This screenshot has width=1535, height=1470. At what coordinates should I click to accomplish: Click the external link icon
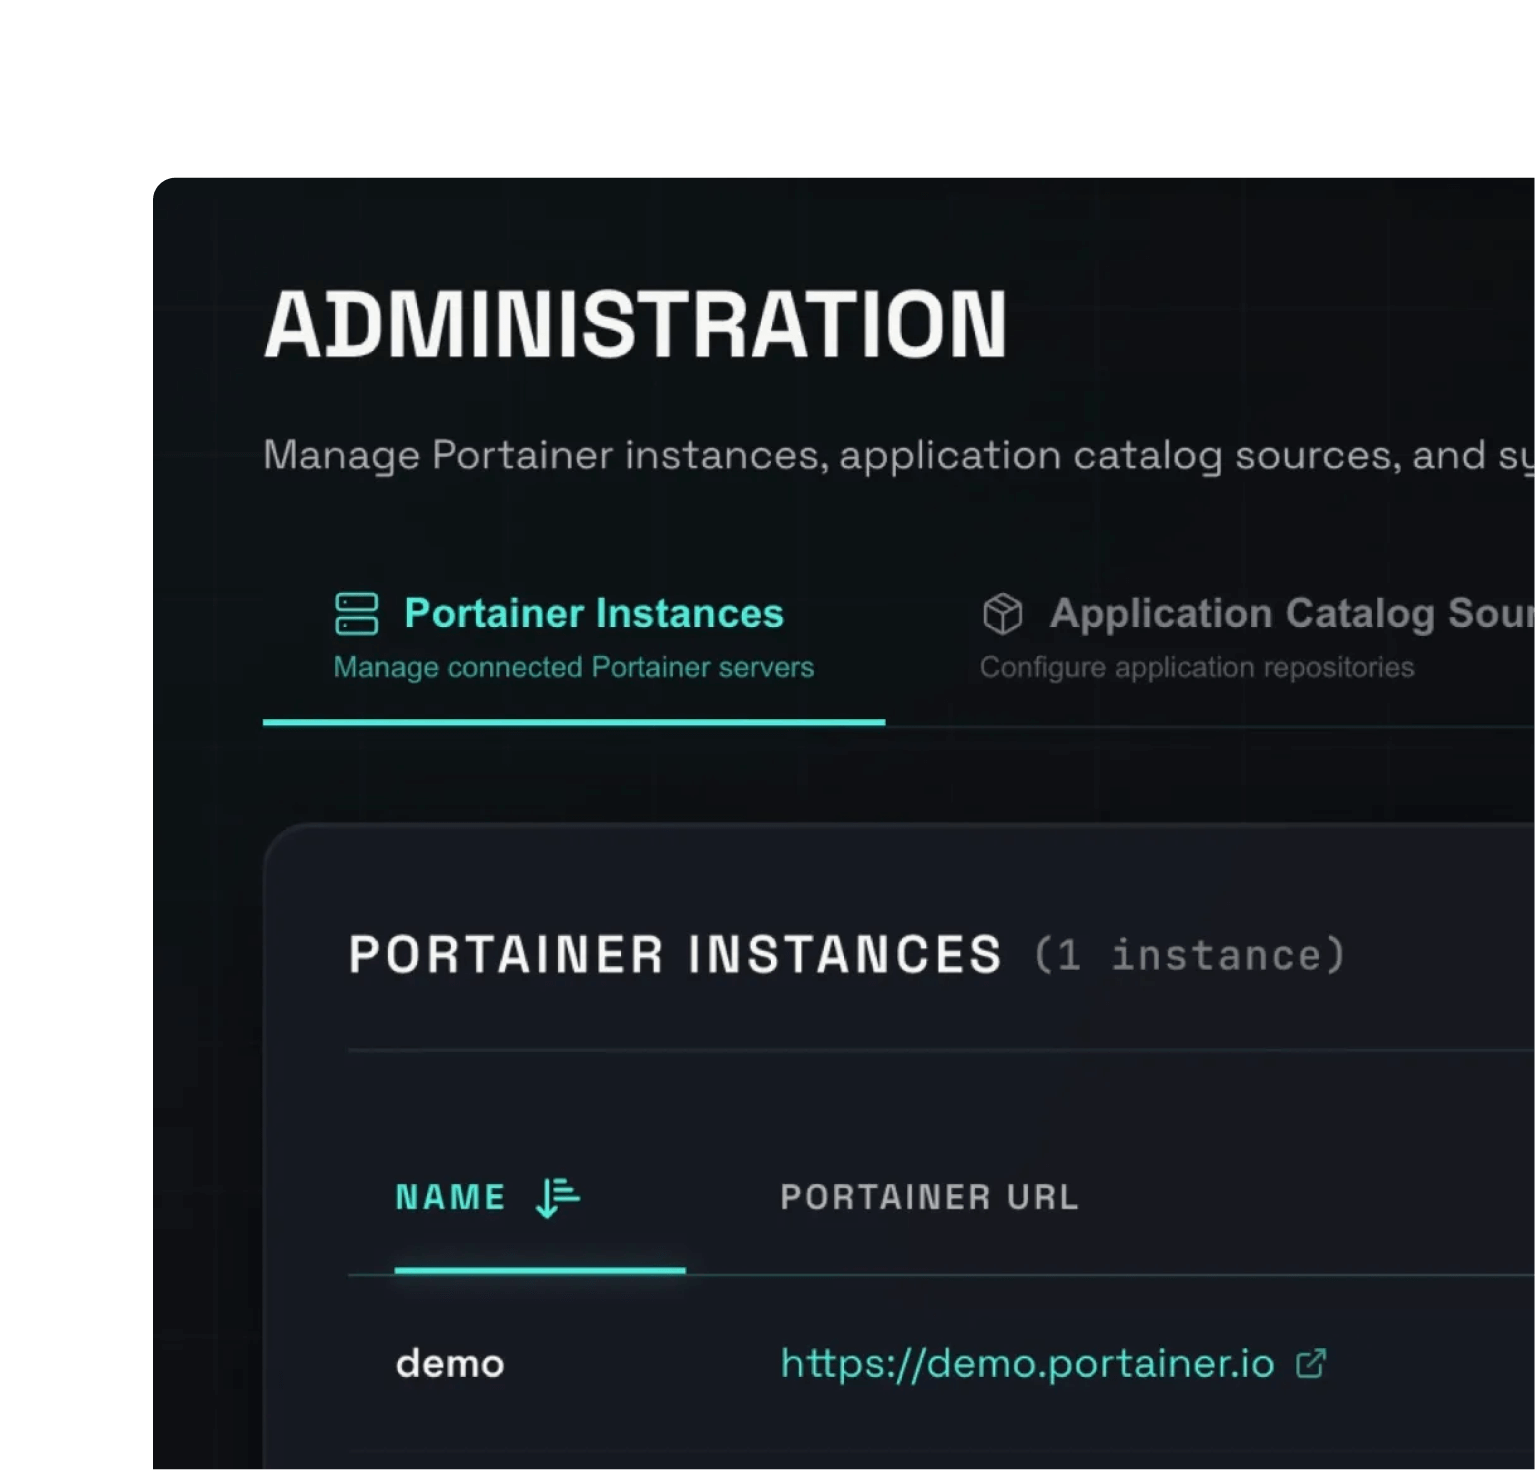[x=1311, y=1364]
